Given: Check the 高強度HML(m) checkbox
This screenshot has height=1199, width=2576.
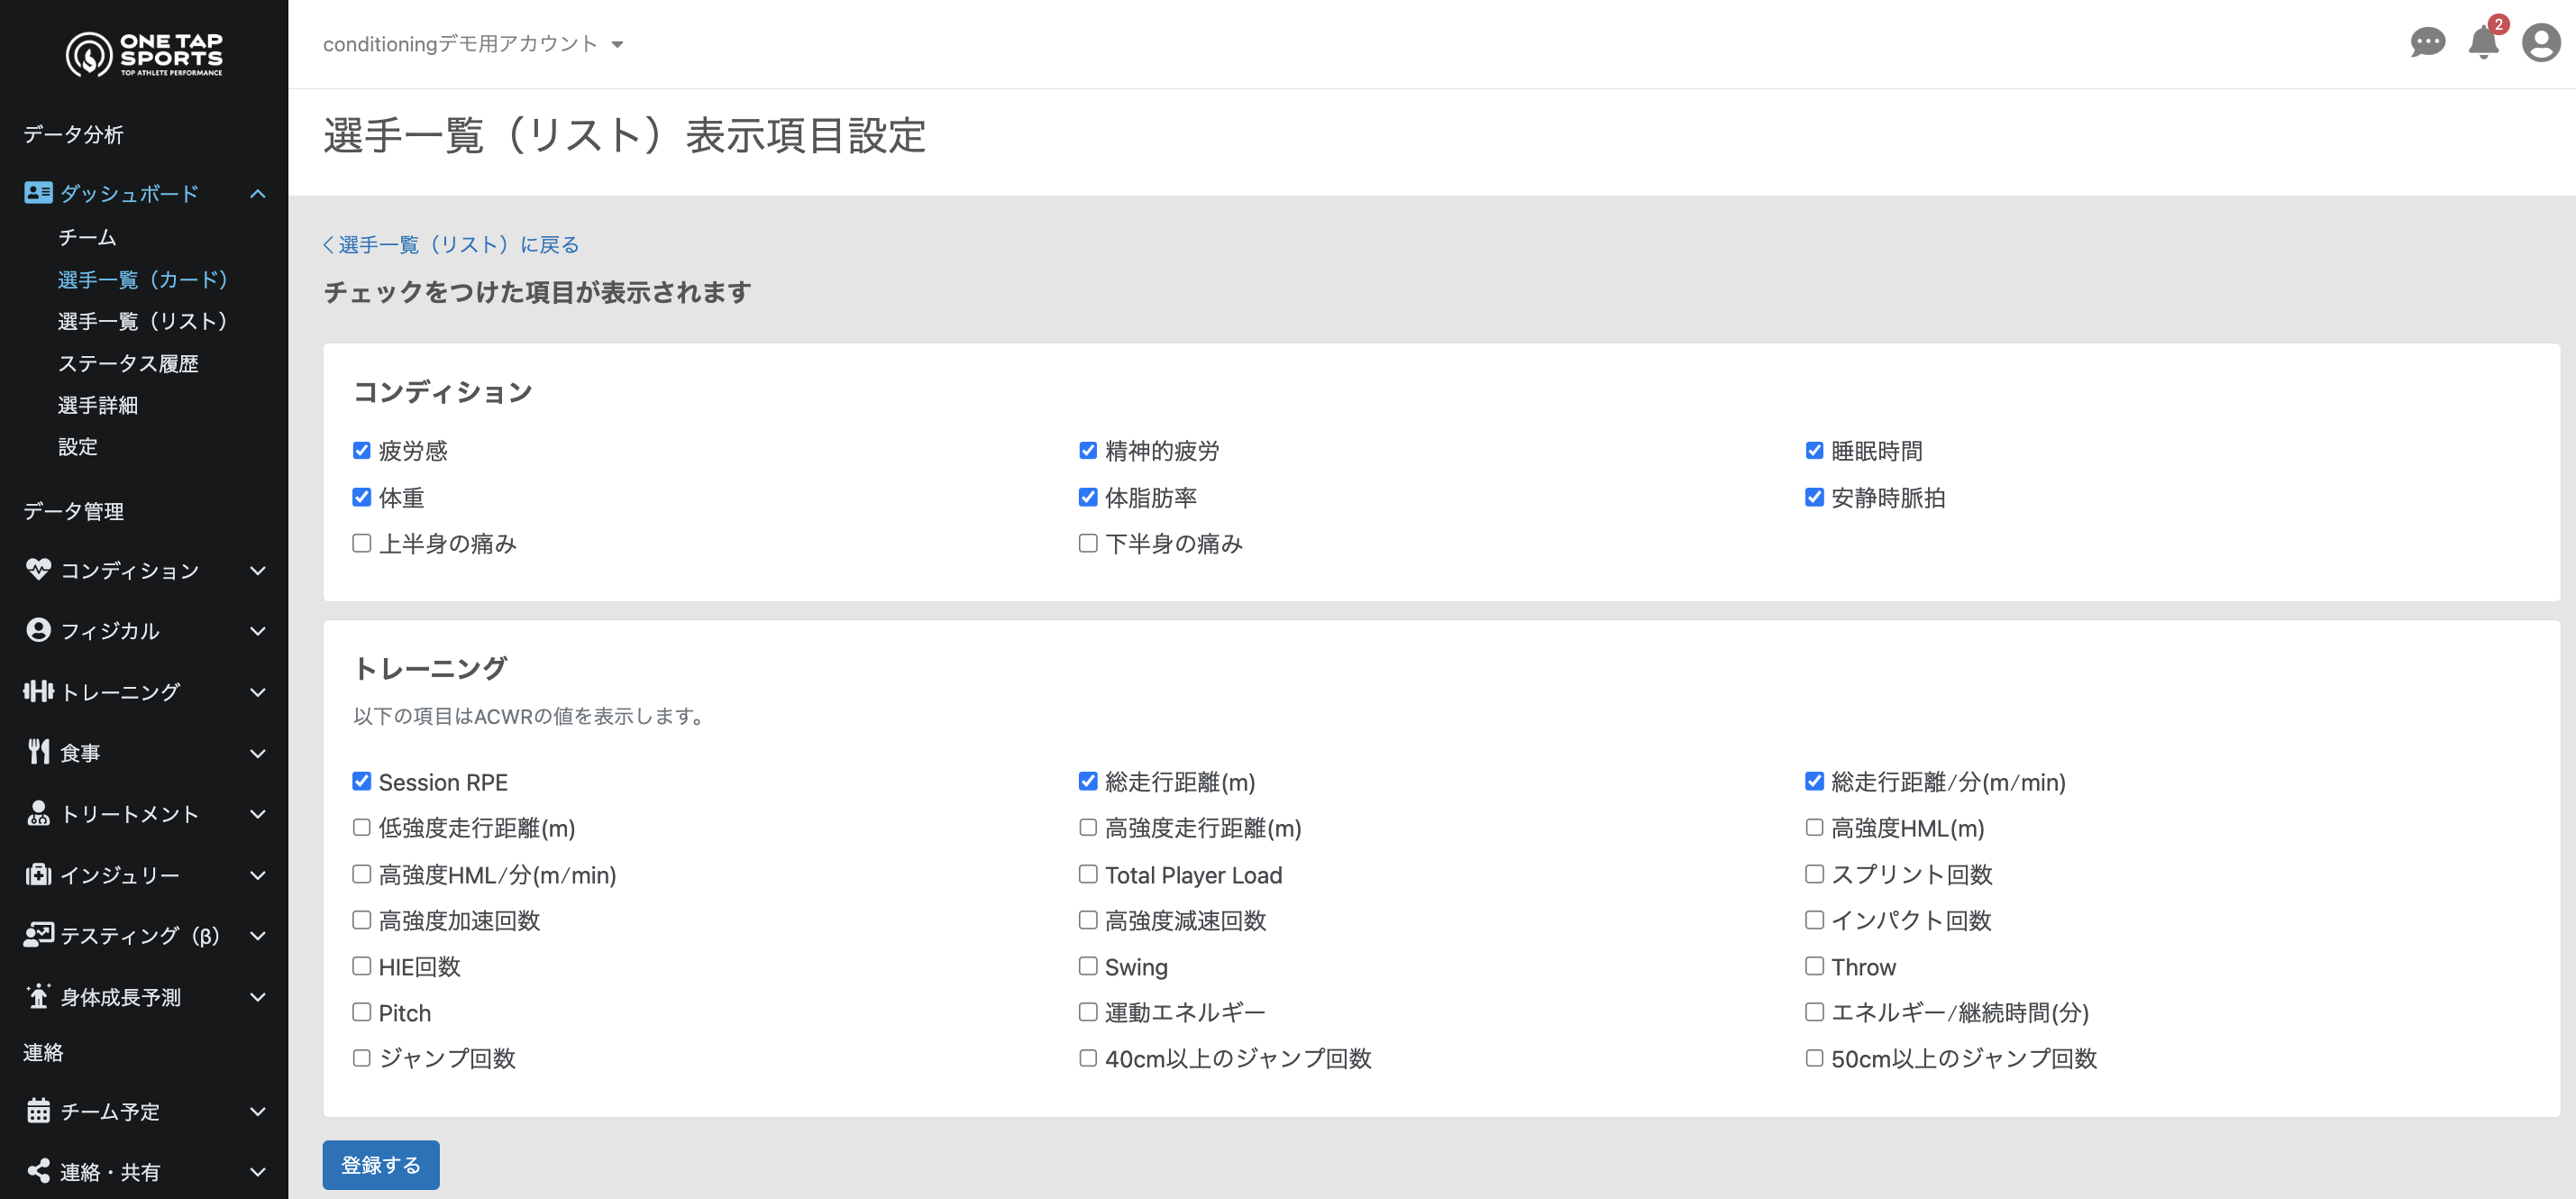Looking at the screenshot, I should click(x=1814, y=828).
